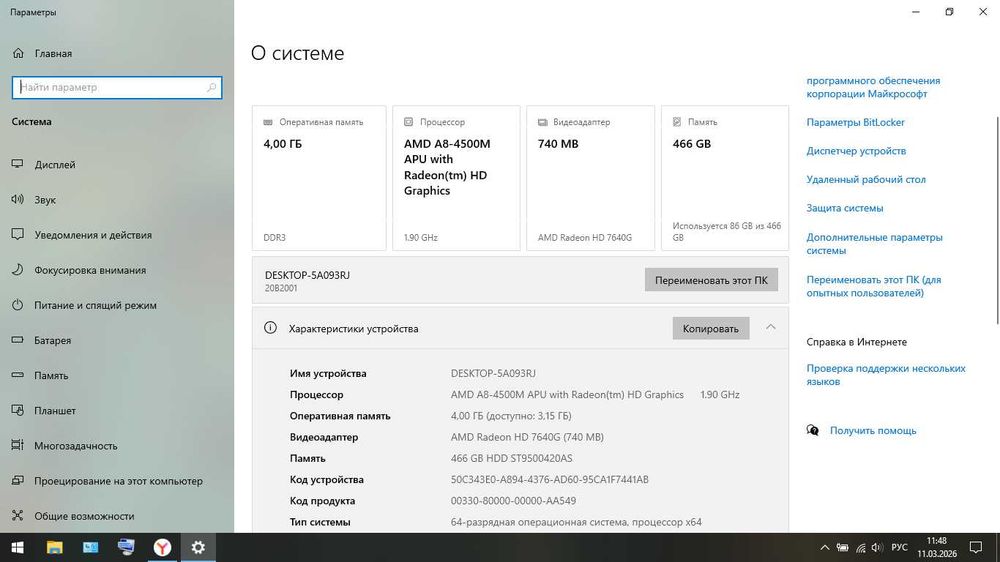Open Планшет tablet icon
The image size is (1000, 562).
click(18, 410)
